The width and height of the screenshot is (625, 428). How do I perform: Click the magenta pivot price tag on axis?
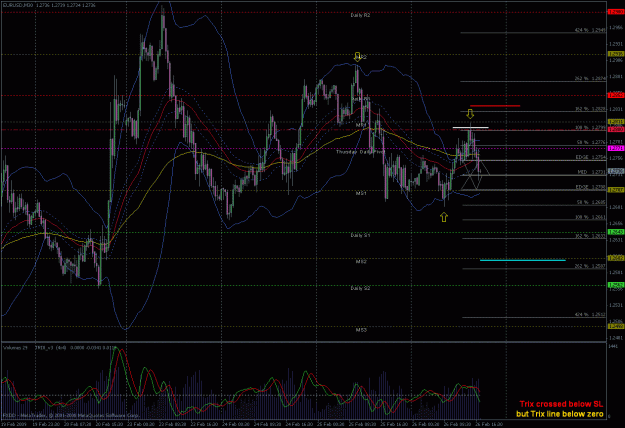(x=616, y=148)
